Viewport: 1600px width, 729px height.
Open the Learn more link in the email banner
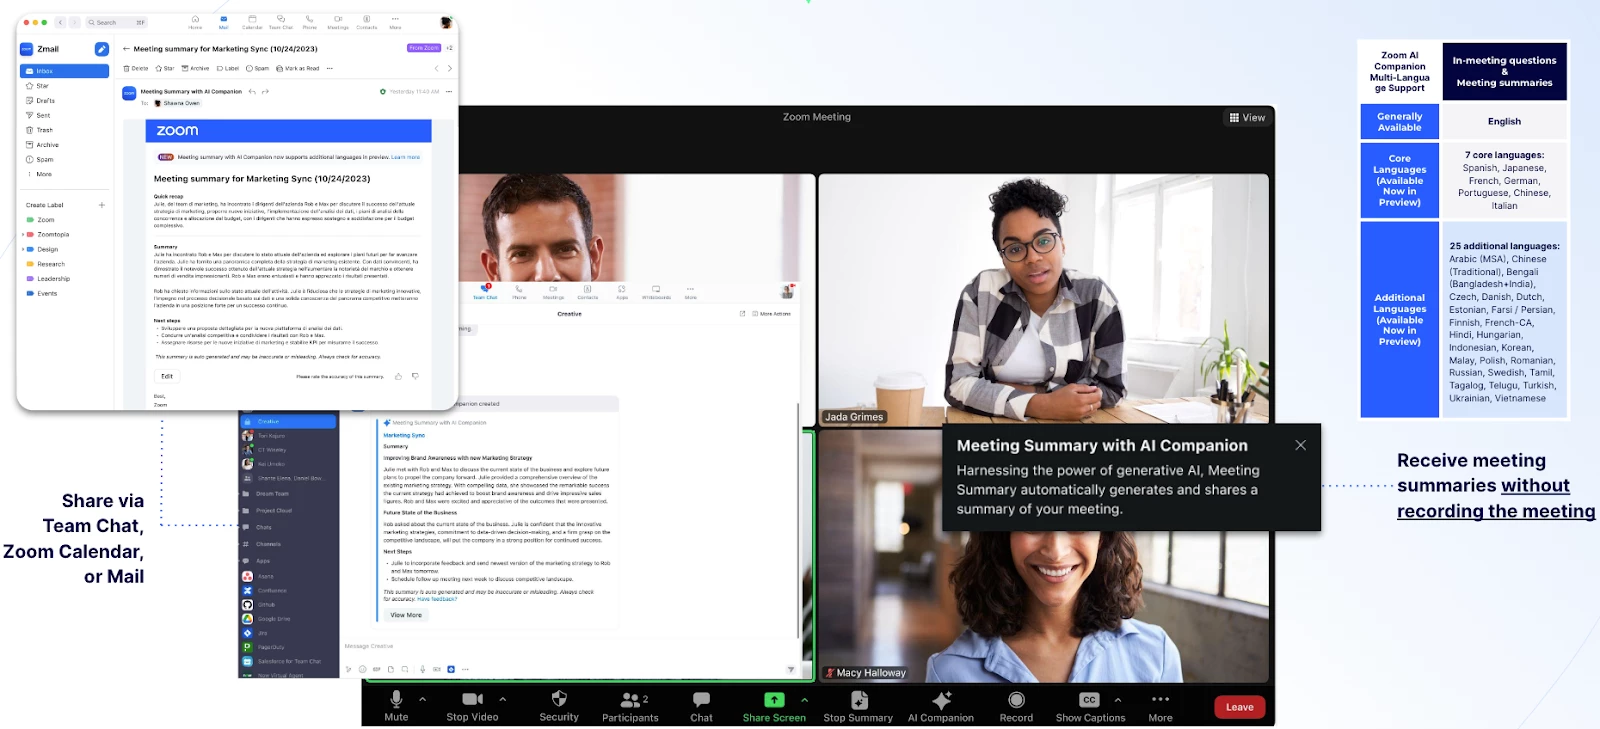point(405,157)
